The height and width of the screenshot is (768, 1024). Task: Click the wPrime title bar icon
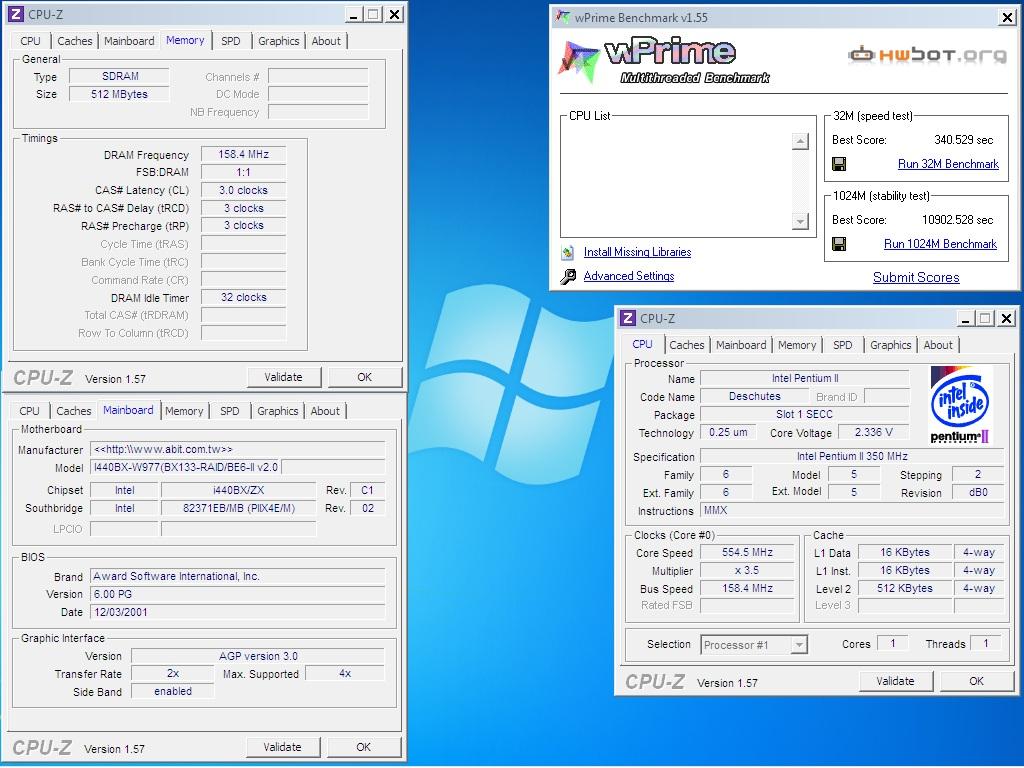pyautogui.click(x=562, y=17)
